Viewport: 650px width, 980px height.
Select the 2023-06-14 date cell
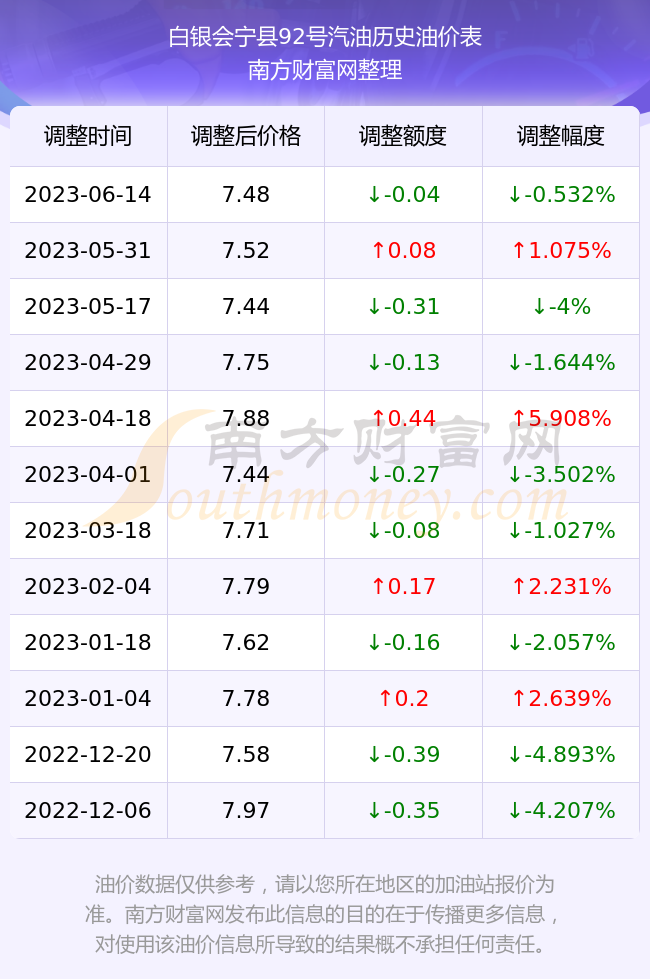(88, 194)
